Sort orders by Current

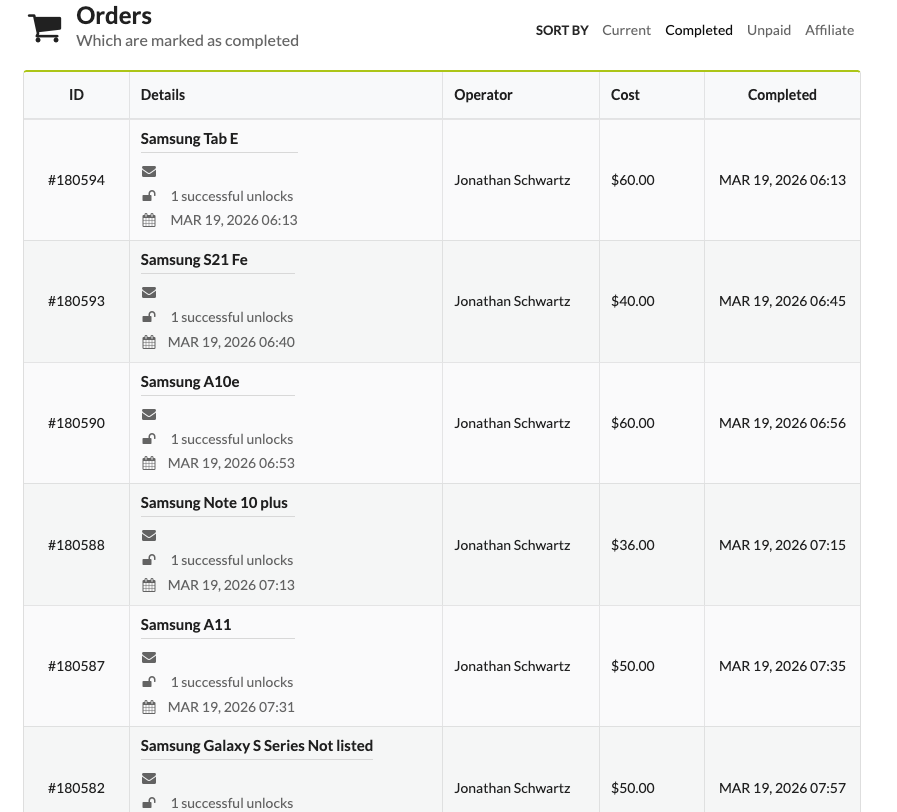pos(626,30)
